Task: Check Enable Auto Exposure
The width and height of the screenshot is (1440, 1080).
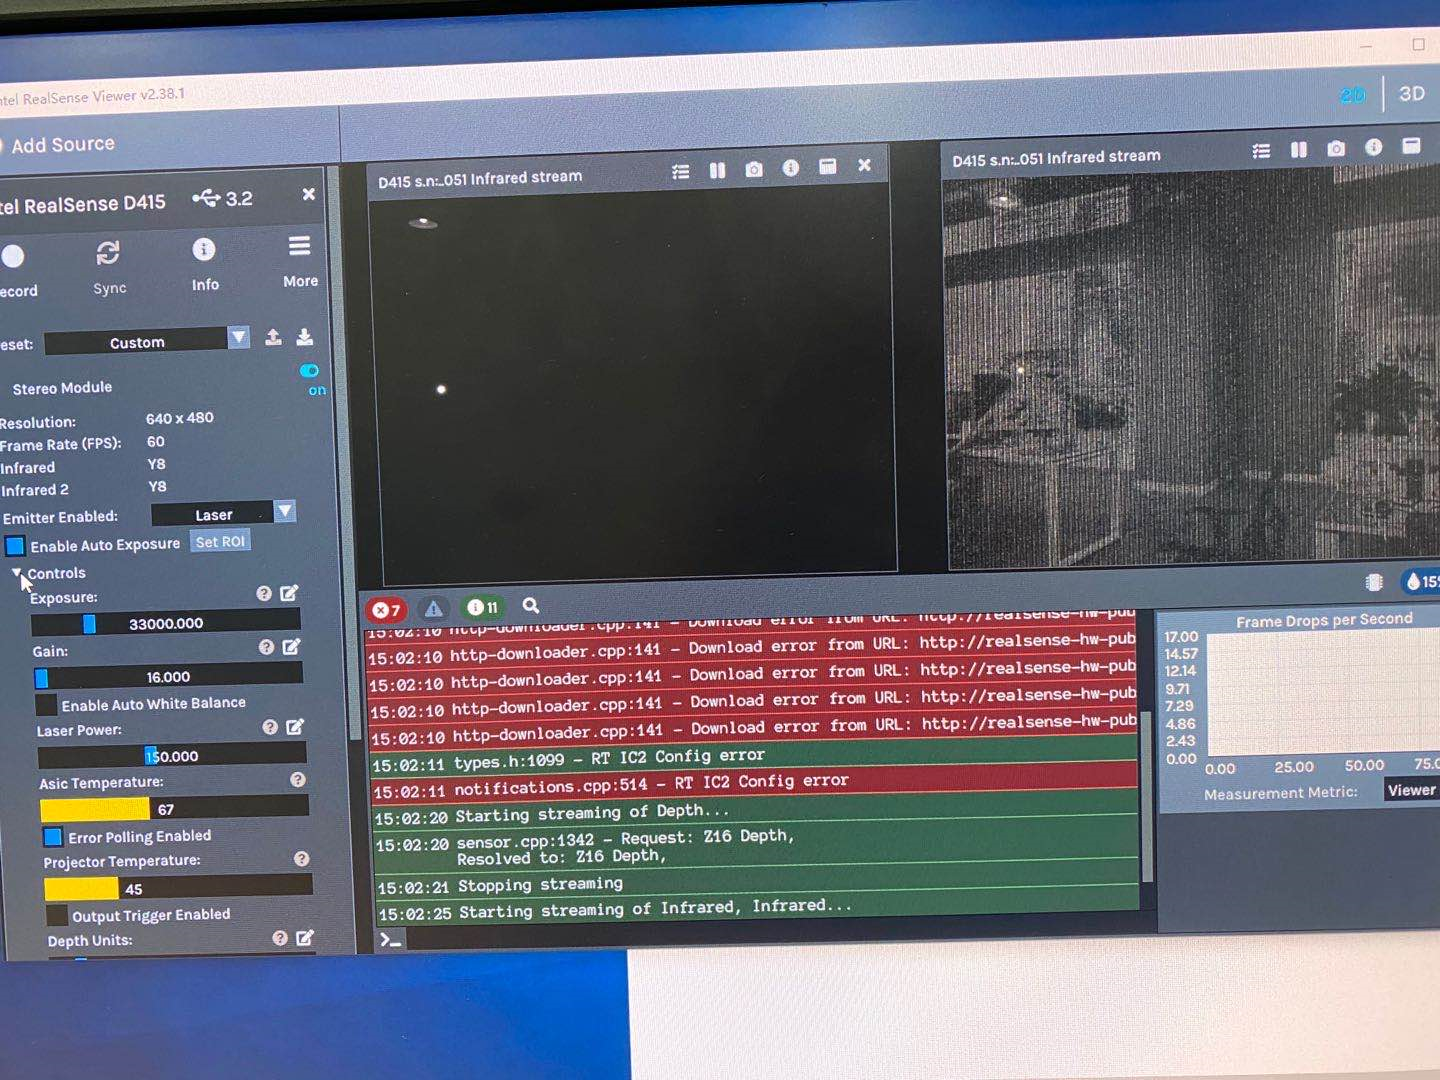Action: [x=15, y=546]
